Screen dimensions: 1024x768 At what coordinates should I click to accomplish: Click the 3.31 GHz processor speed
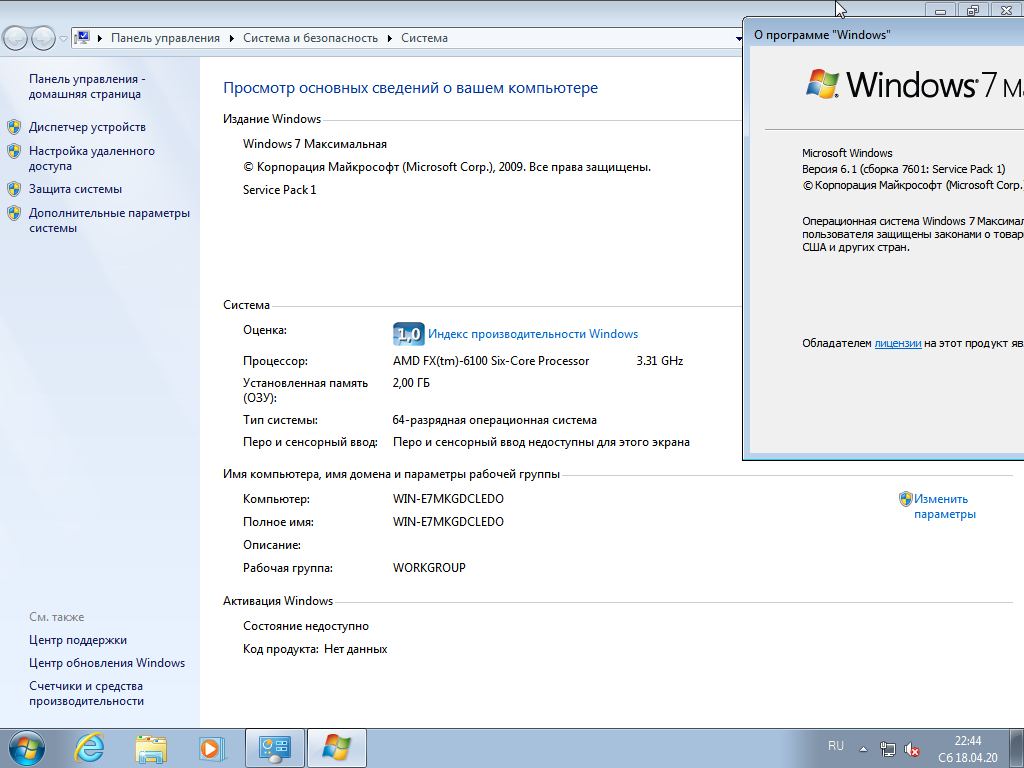[660, 360]
